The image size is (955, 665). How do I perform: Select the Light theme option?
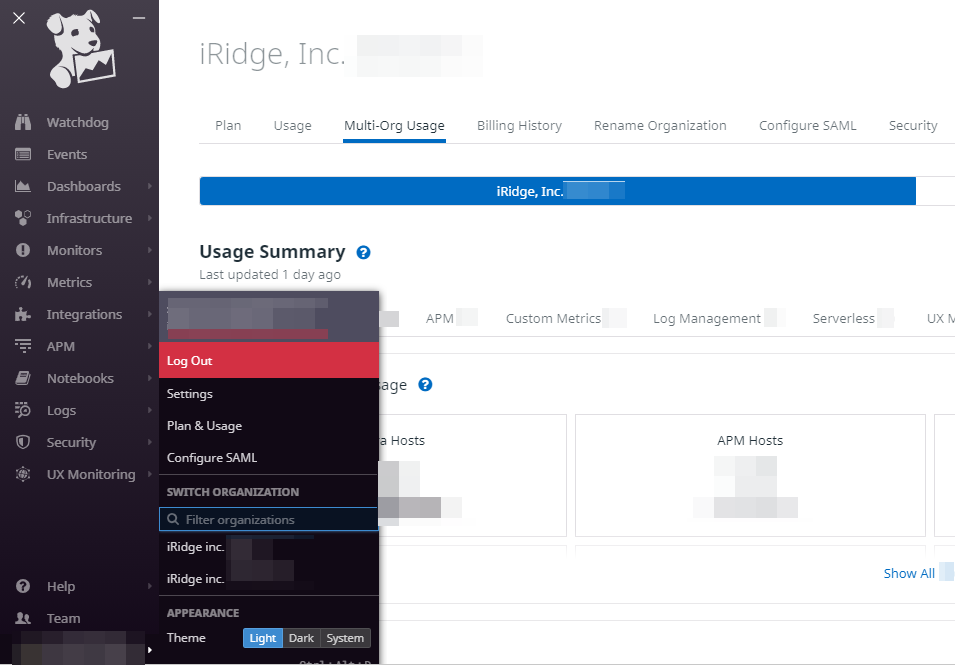[263, 638]
